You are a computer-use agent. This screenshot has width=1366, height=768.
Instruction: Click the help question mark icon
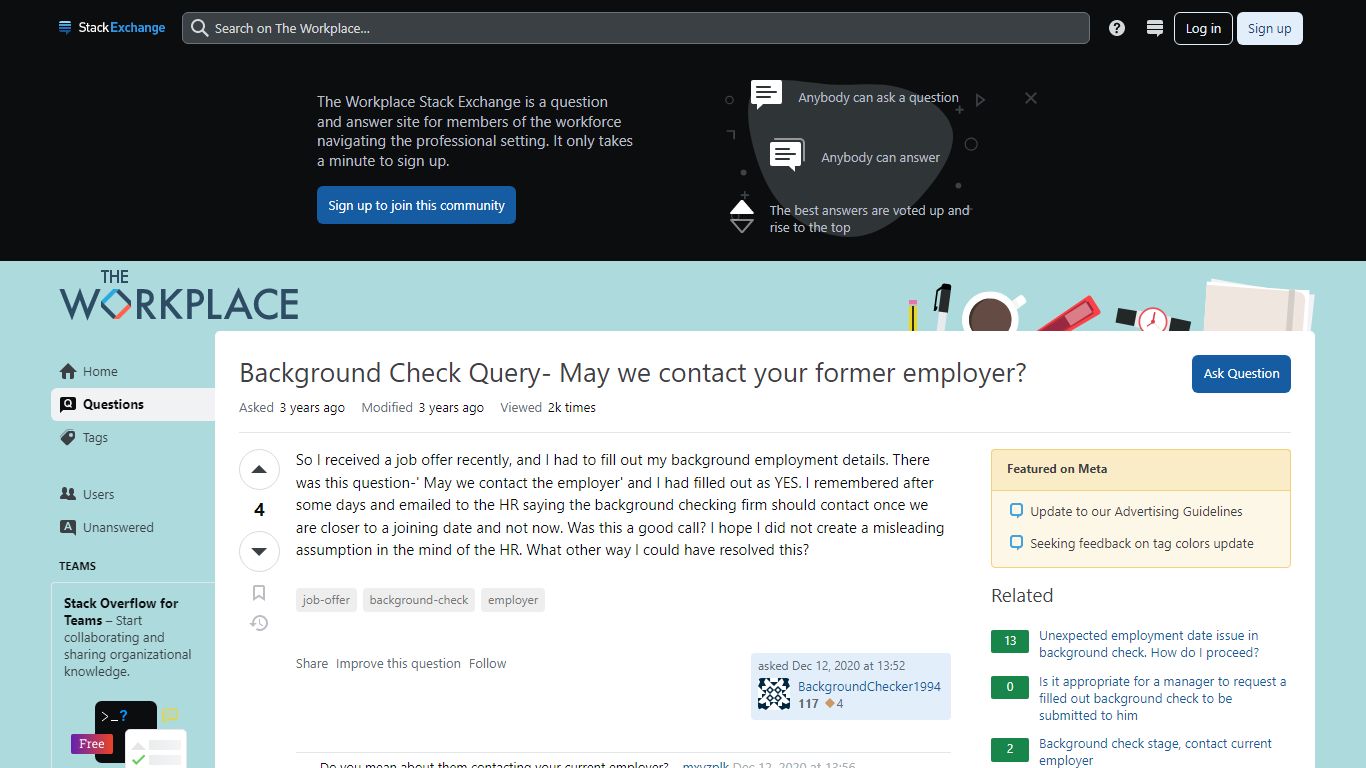[x=1116, y=28]
